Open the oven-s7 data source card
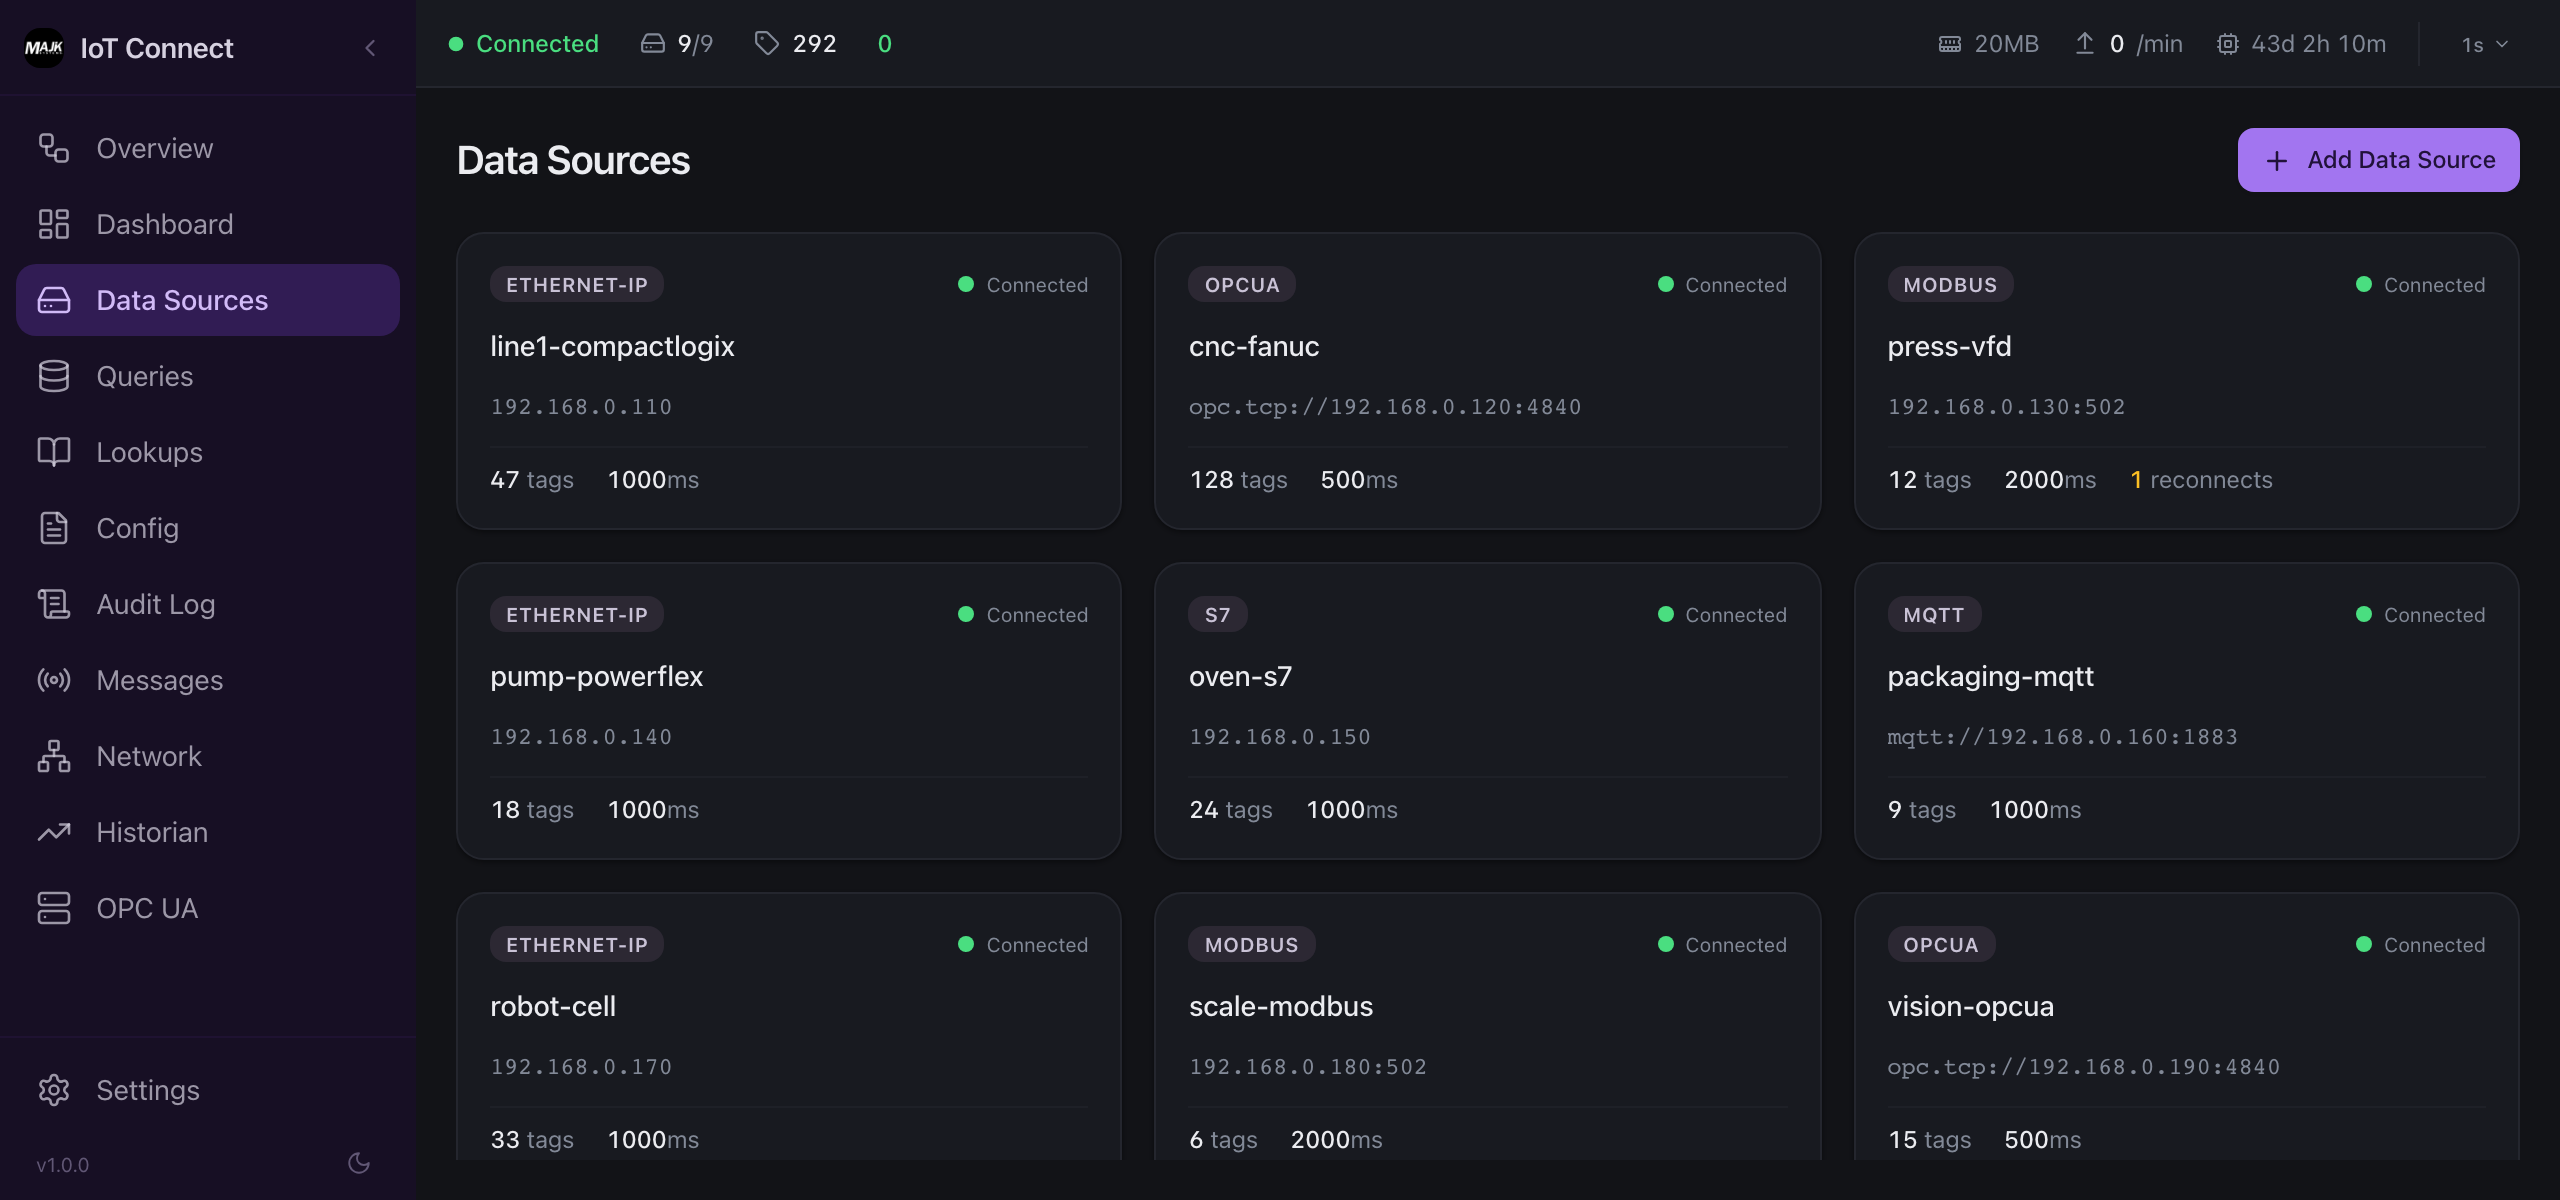The image size is (2560, 1200). click(1487, 711)
